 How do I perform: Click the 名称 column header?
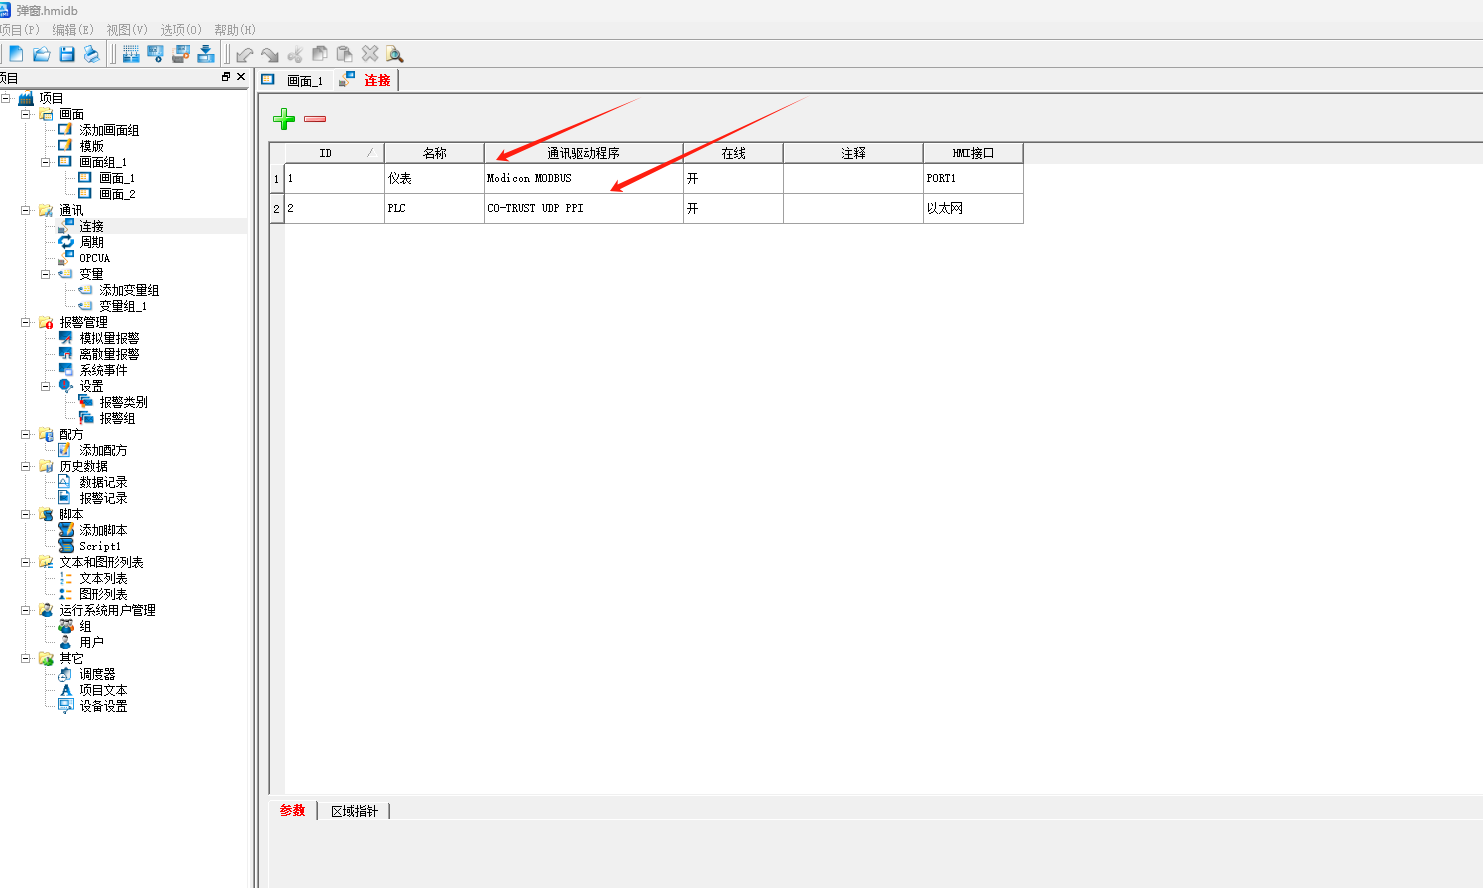click(434, 153)
